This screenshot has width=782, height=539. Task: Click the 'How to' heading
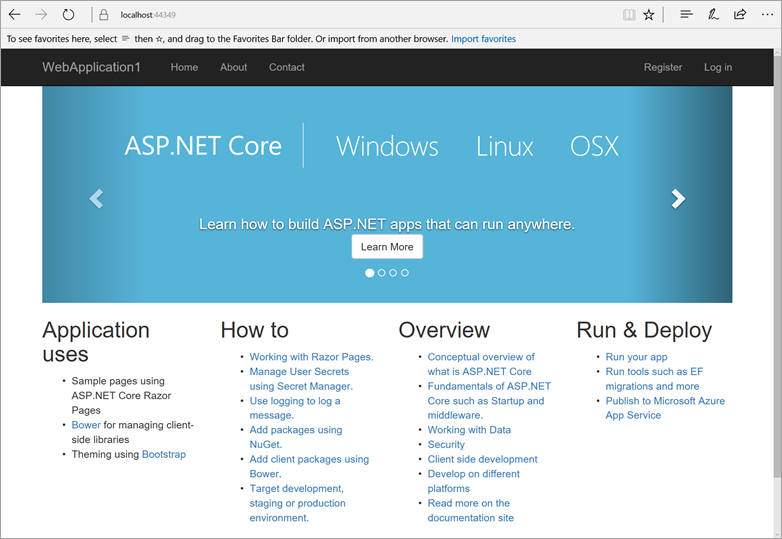pos(254,330)
